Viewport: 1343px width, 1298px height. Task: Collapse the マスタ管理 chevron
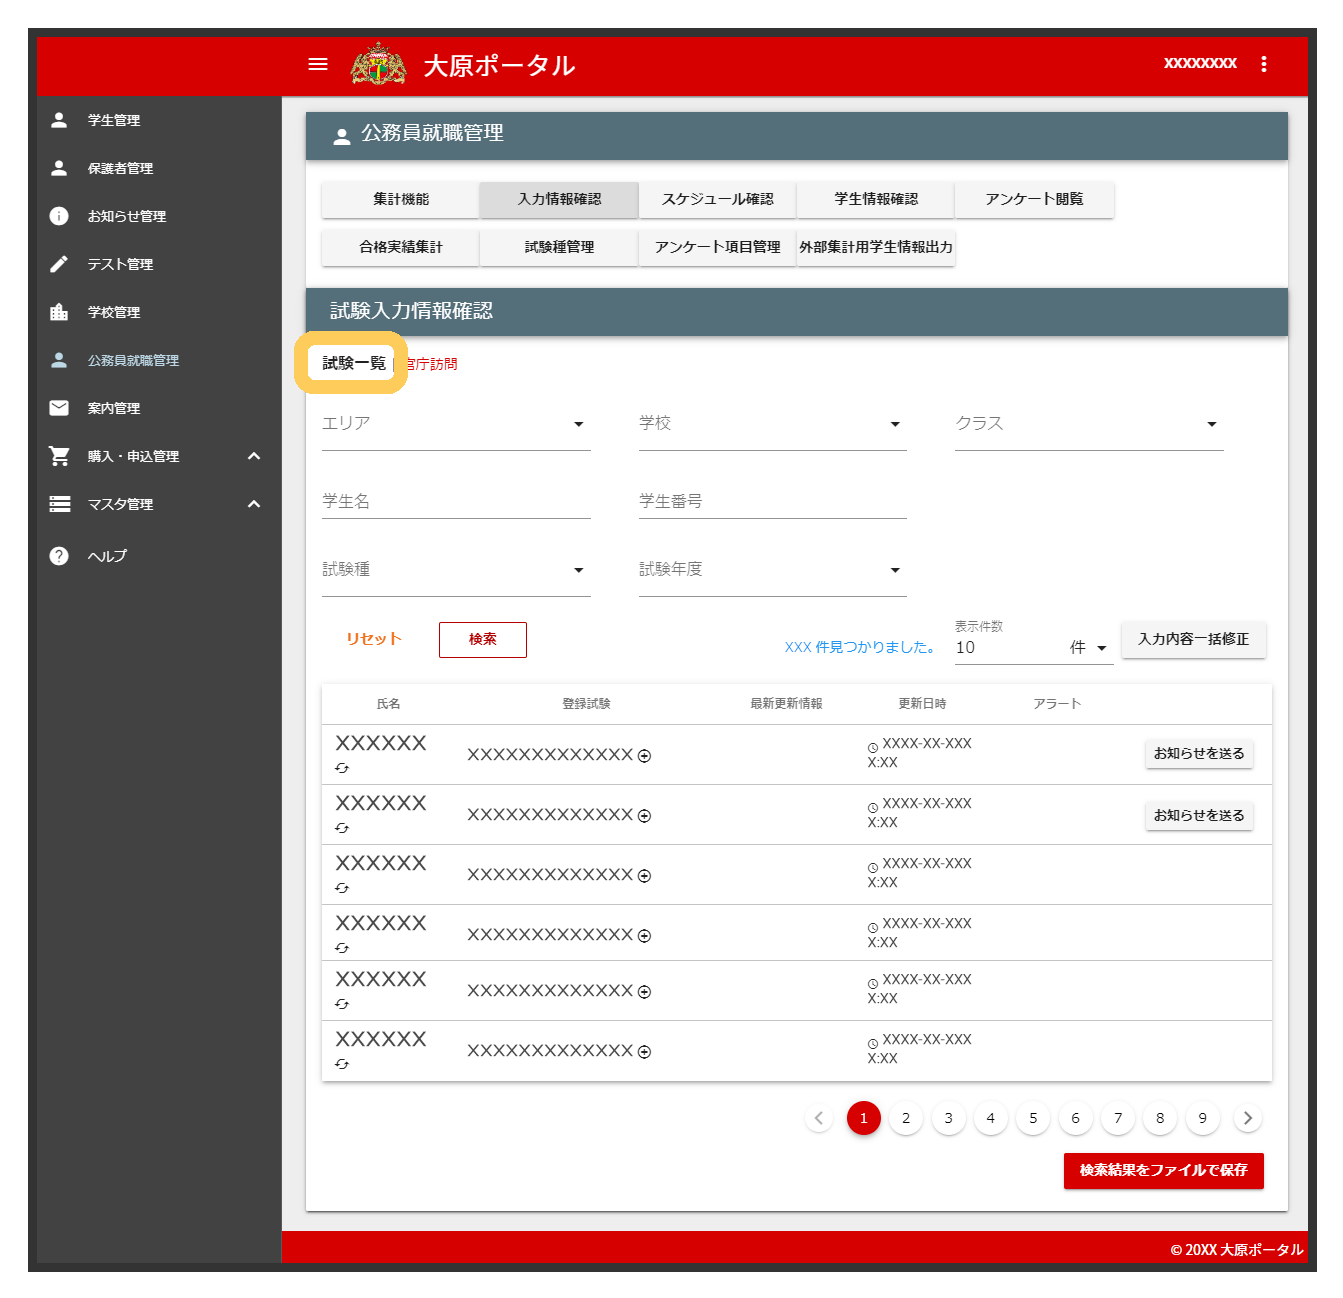point(254,504)
